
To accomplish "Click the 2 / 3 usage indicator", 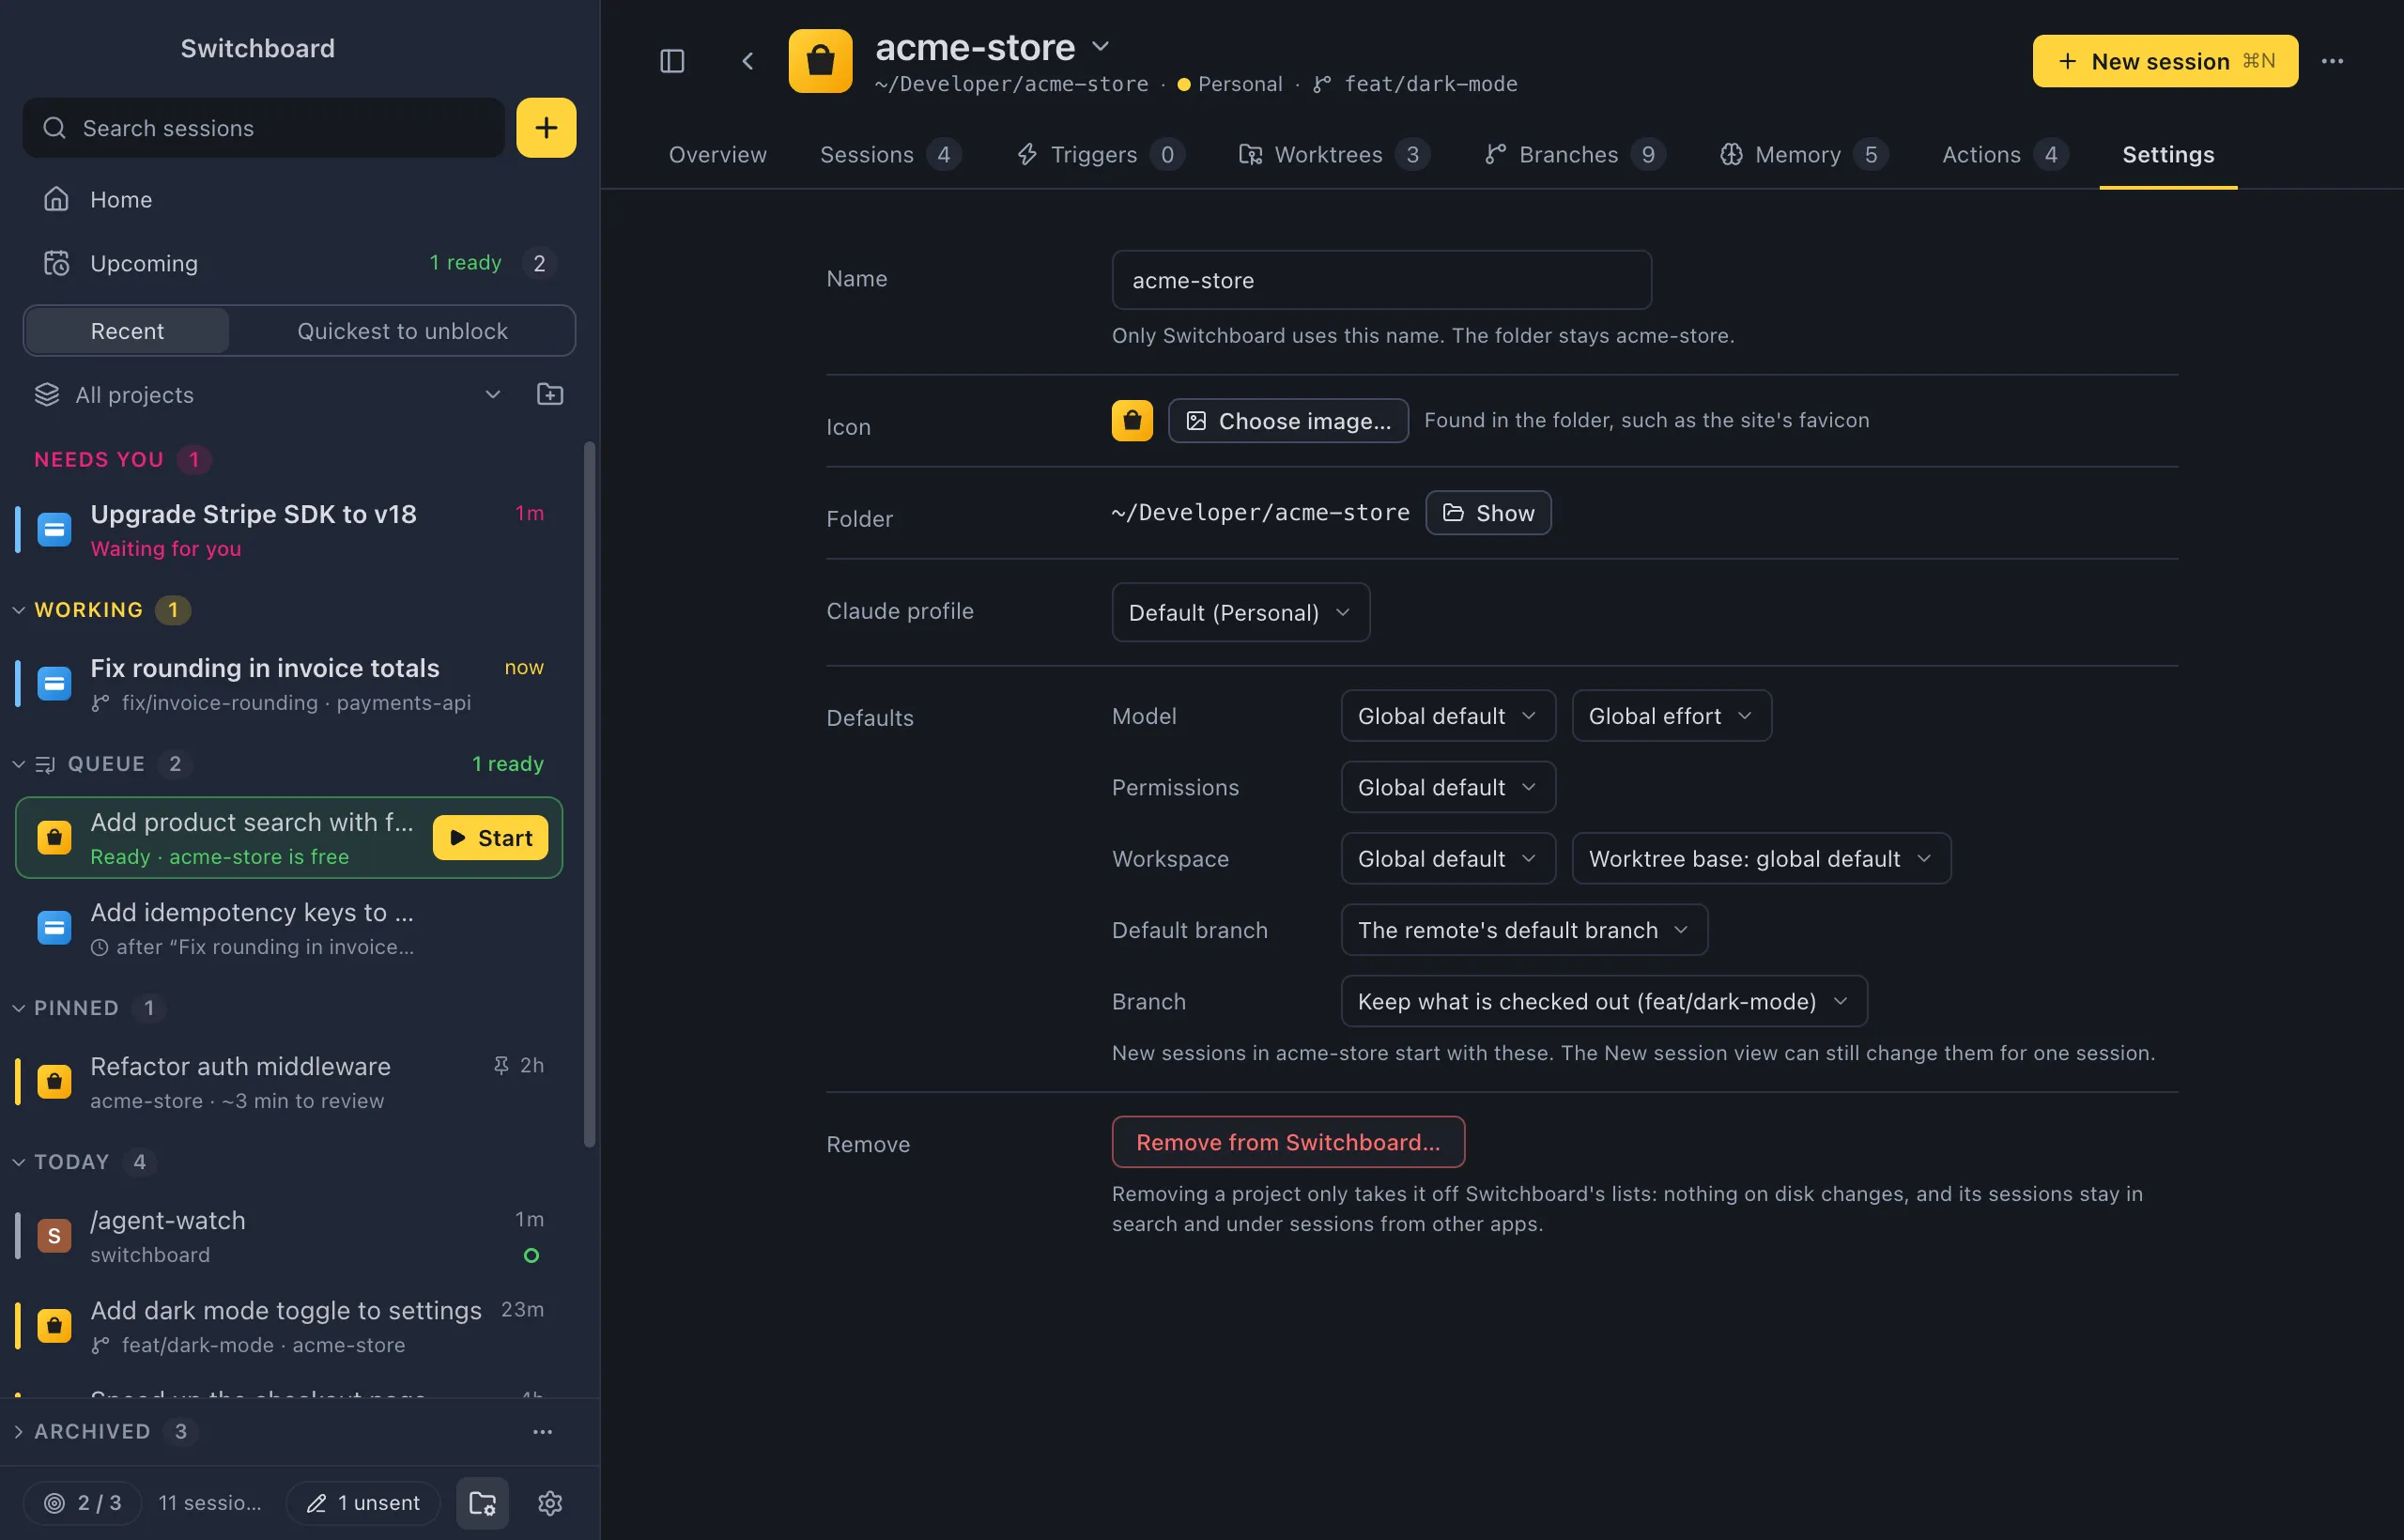I will [83, 1503].
